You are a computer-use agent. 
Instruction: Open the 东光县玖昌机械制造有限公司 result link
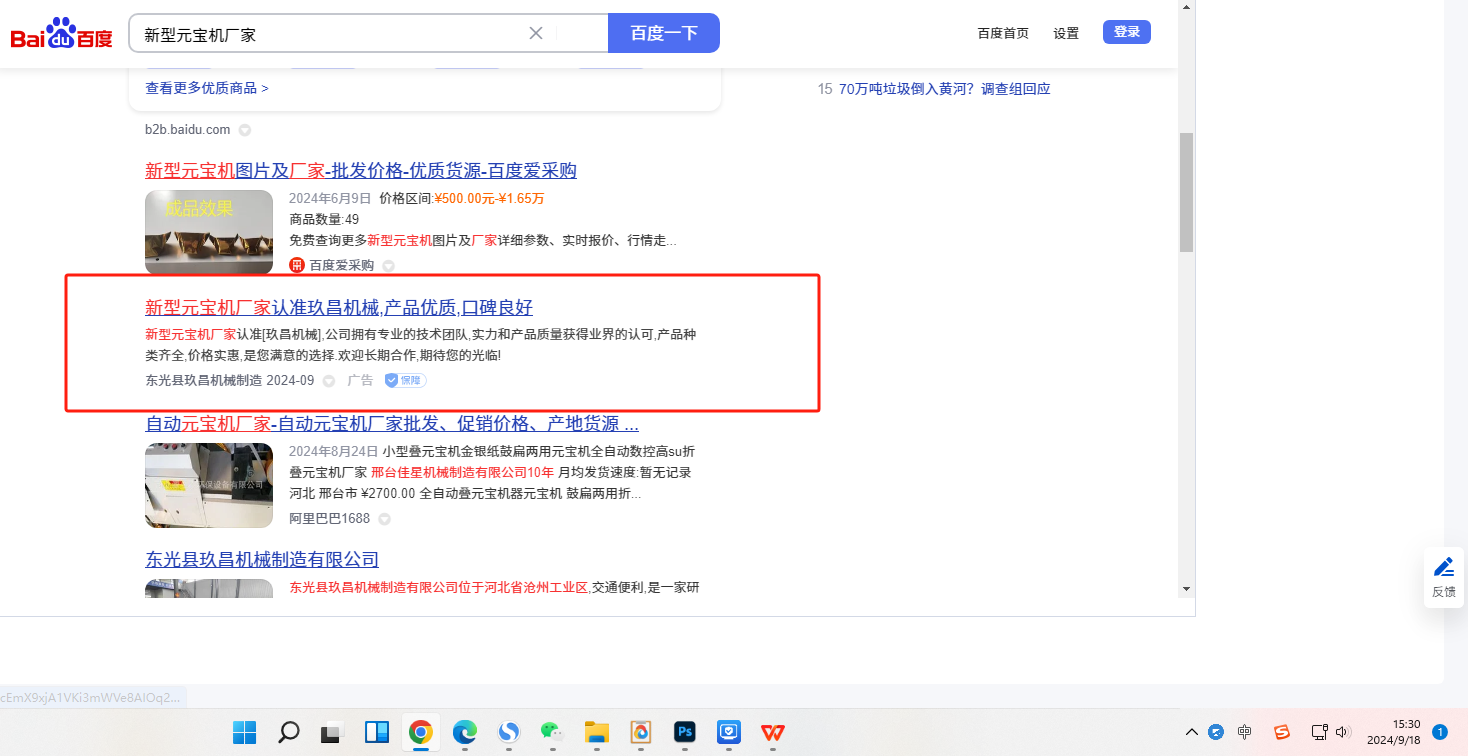click(x=262, y=559)
